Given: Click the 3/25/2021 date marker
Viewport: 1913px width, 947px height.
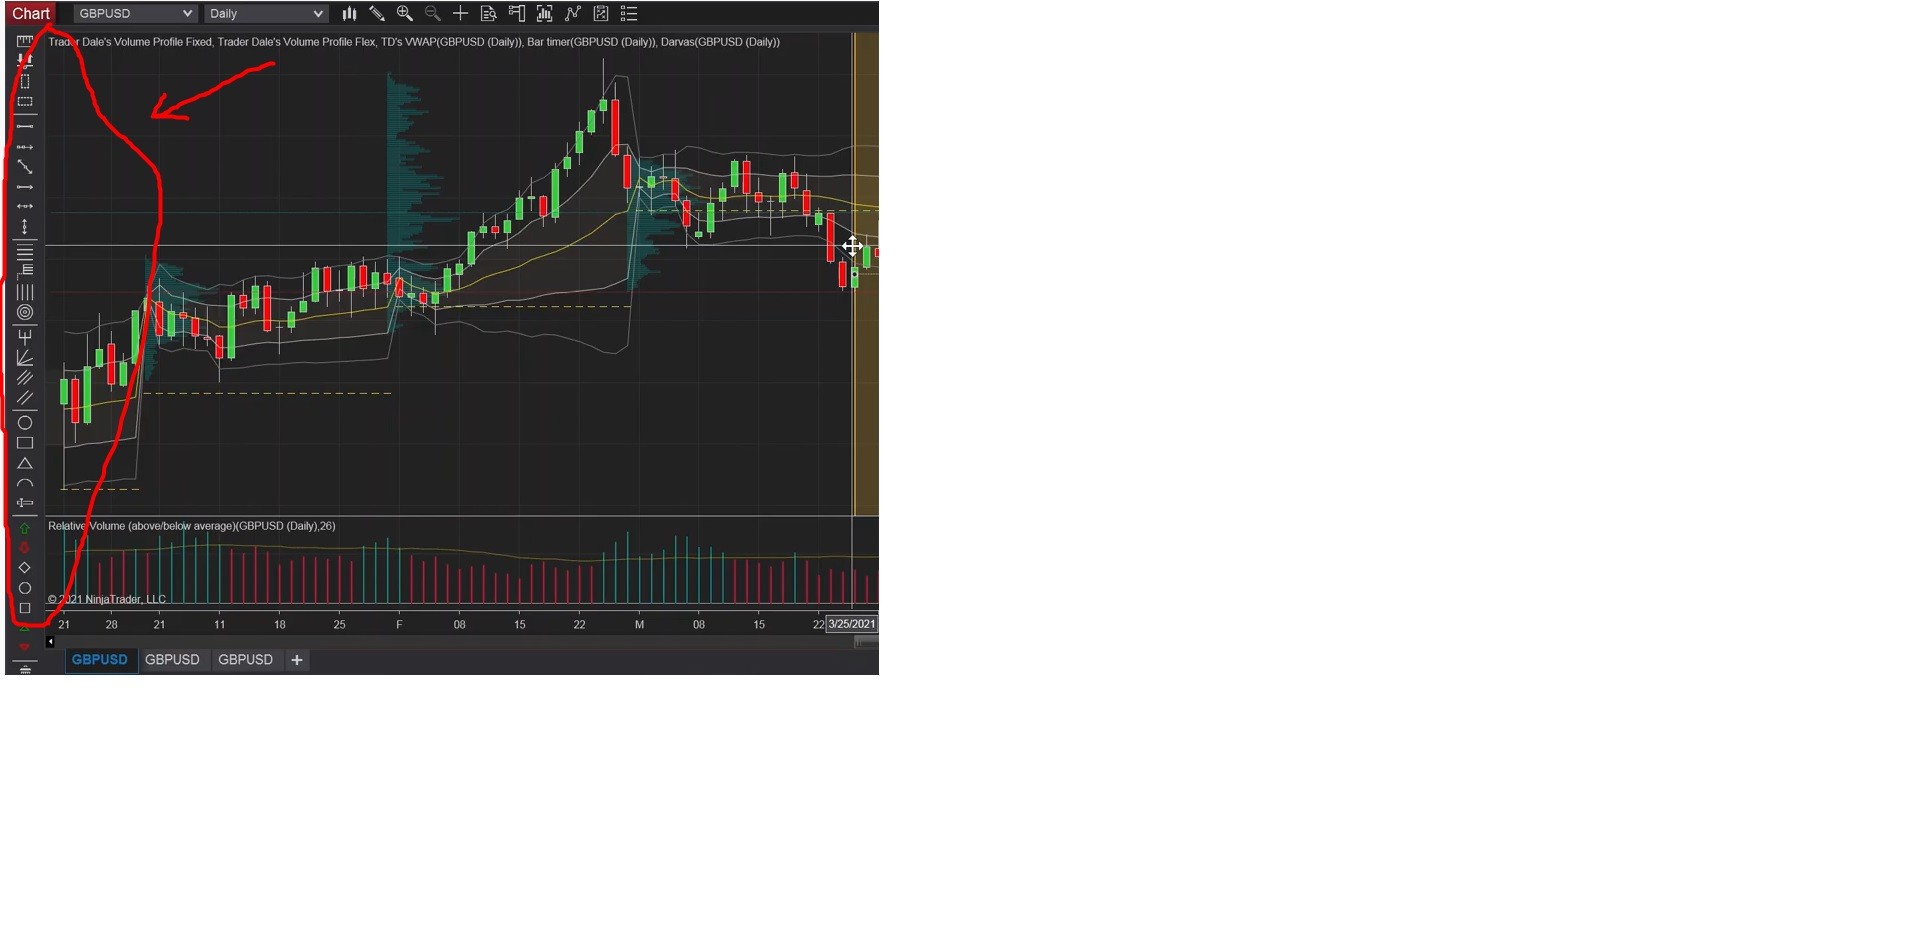Looking at the screenshot, I should [x=852, y=624].
